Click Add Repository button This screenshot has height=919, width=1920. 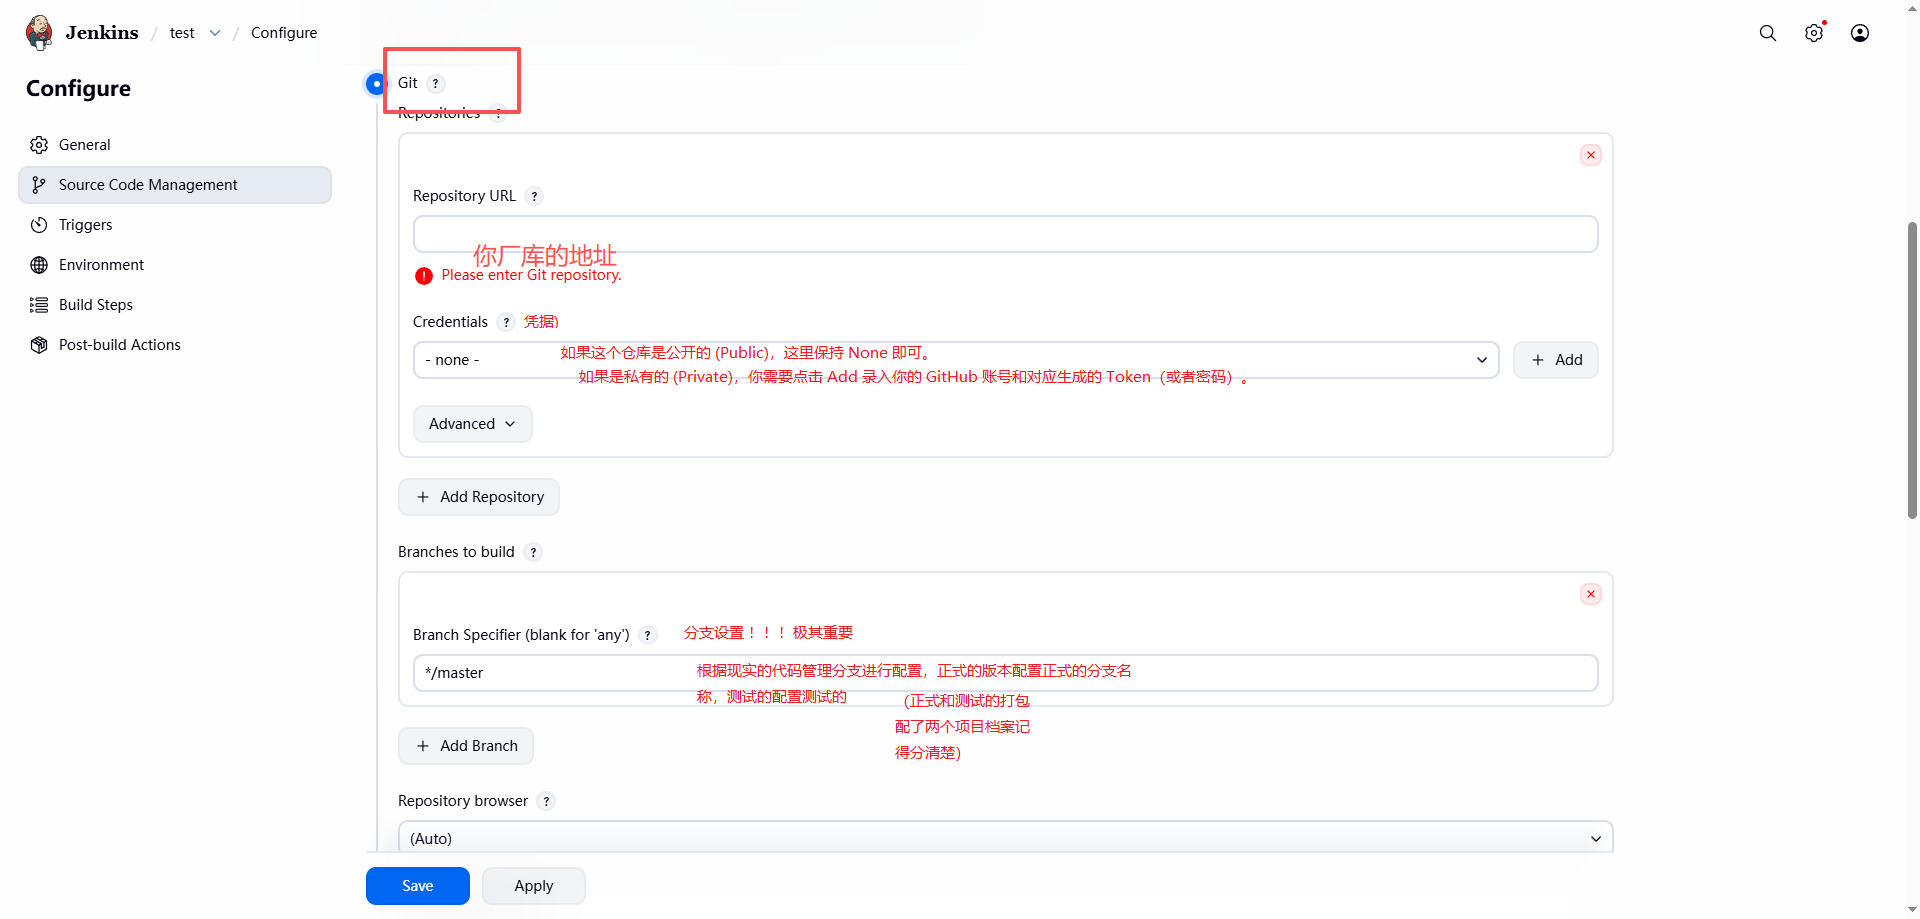(479, 497)
